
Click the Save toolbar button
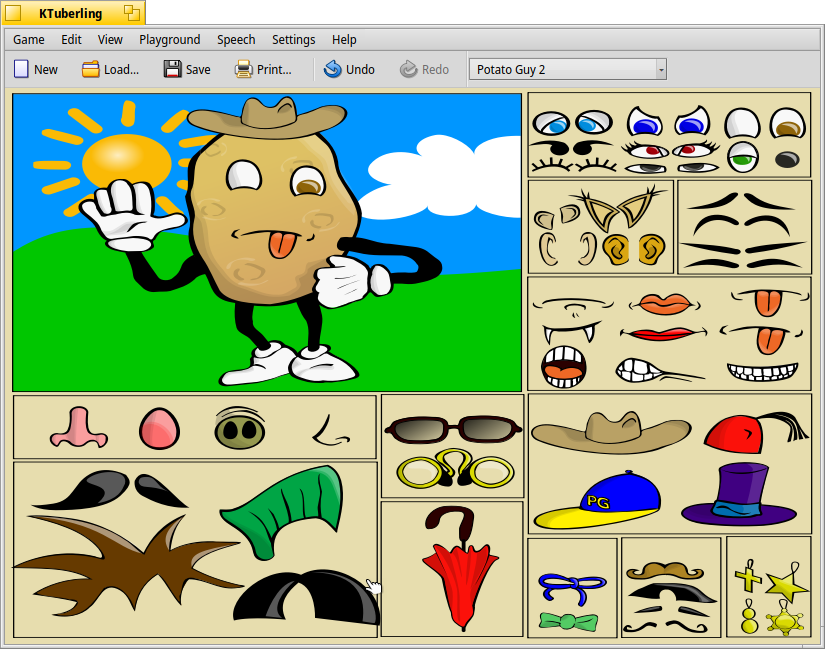coord(187,69)
